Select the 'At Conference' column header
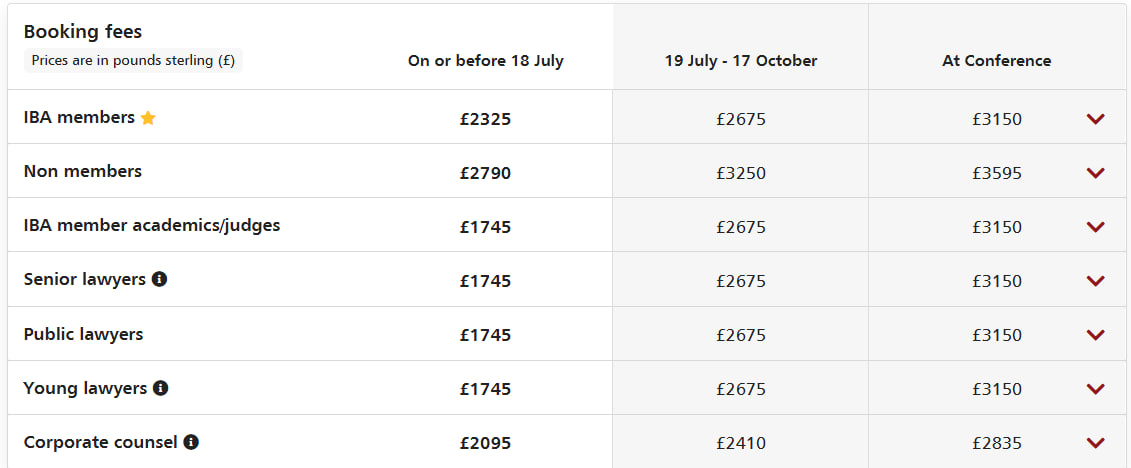1131x468 pixels. (x=996, y=61)
